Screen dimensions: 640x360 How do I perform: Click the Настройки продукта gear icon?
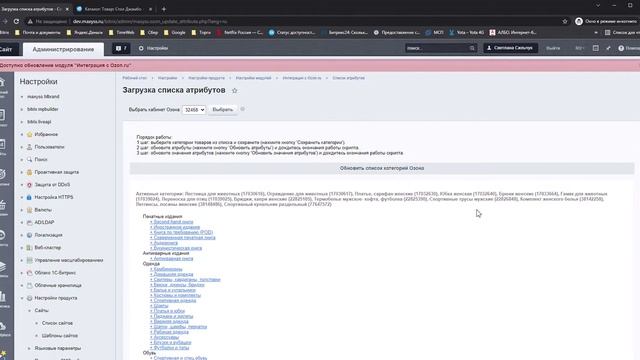coord(29,298)
